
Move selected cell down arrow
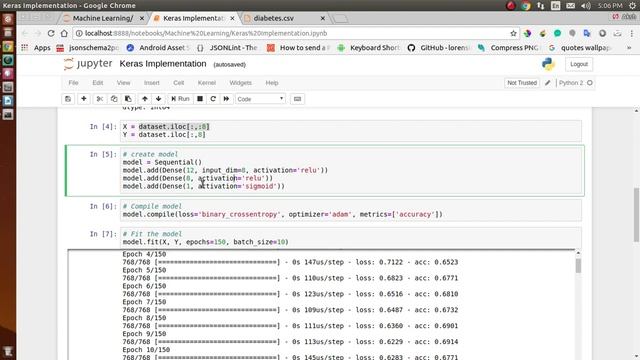pyautogui.click(x=158, y=99)
